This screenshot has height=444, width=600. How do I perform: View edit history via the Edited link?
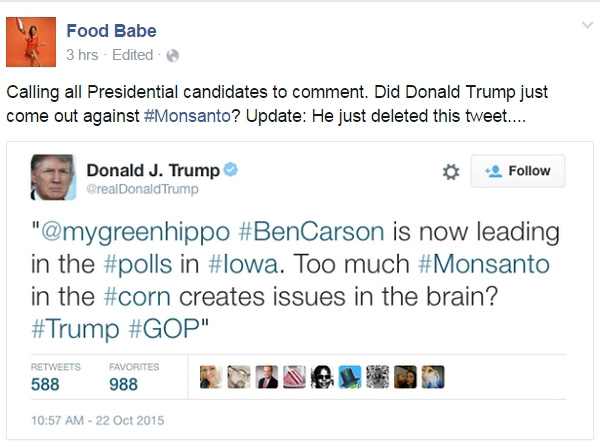(x=133, y=55)
